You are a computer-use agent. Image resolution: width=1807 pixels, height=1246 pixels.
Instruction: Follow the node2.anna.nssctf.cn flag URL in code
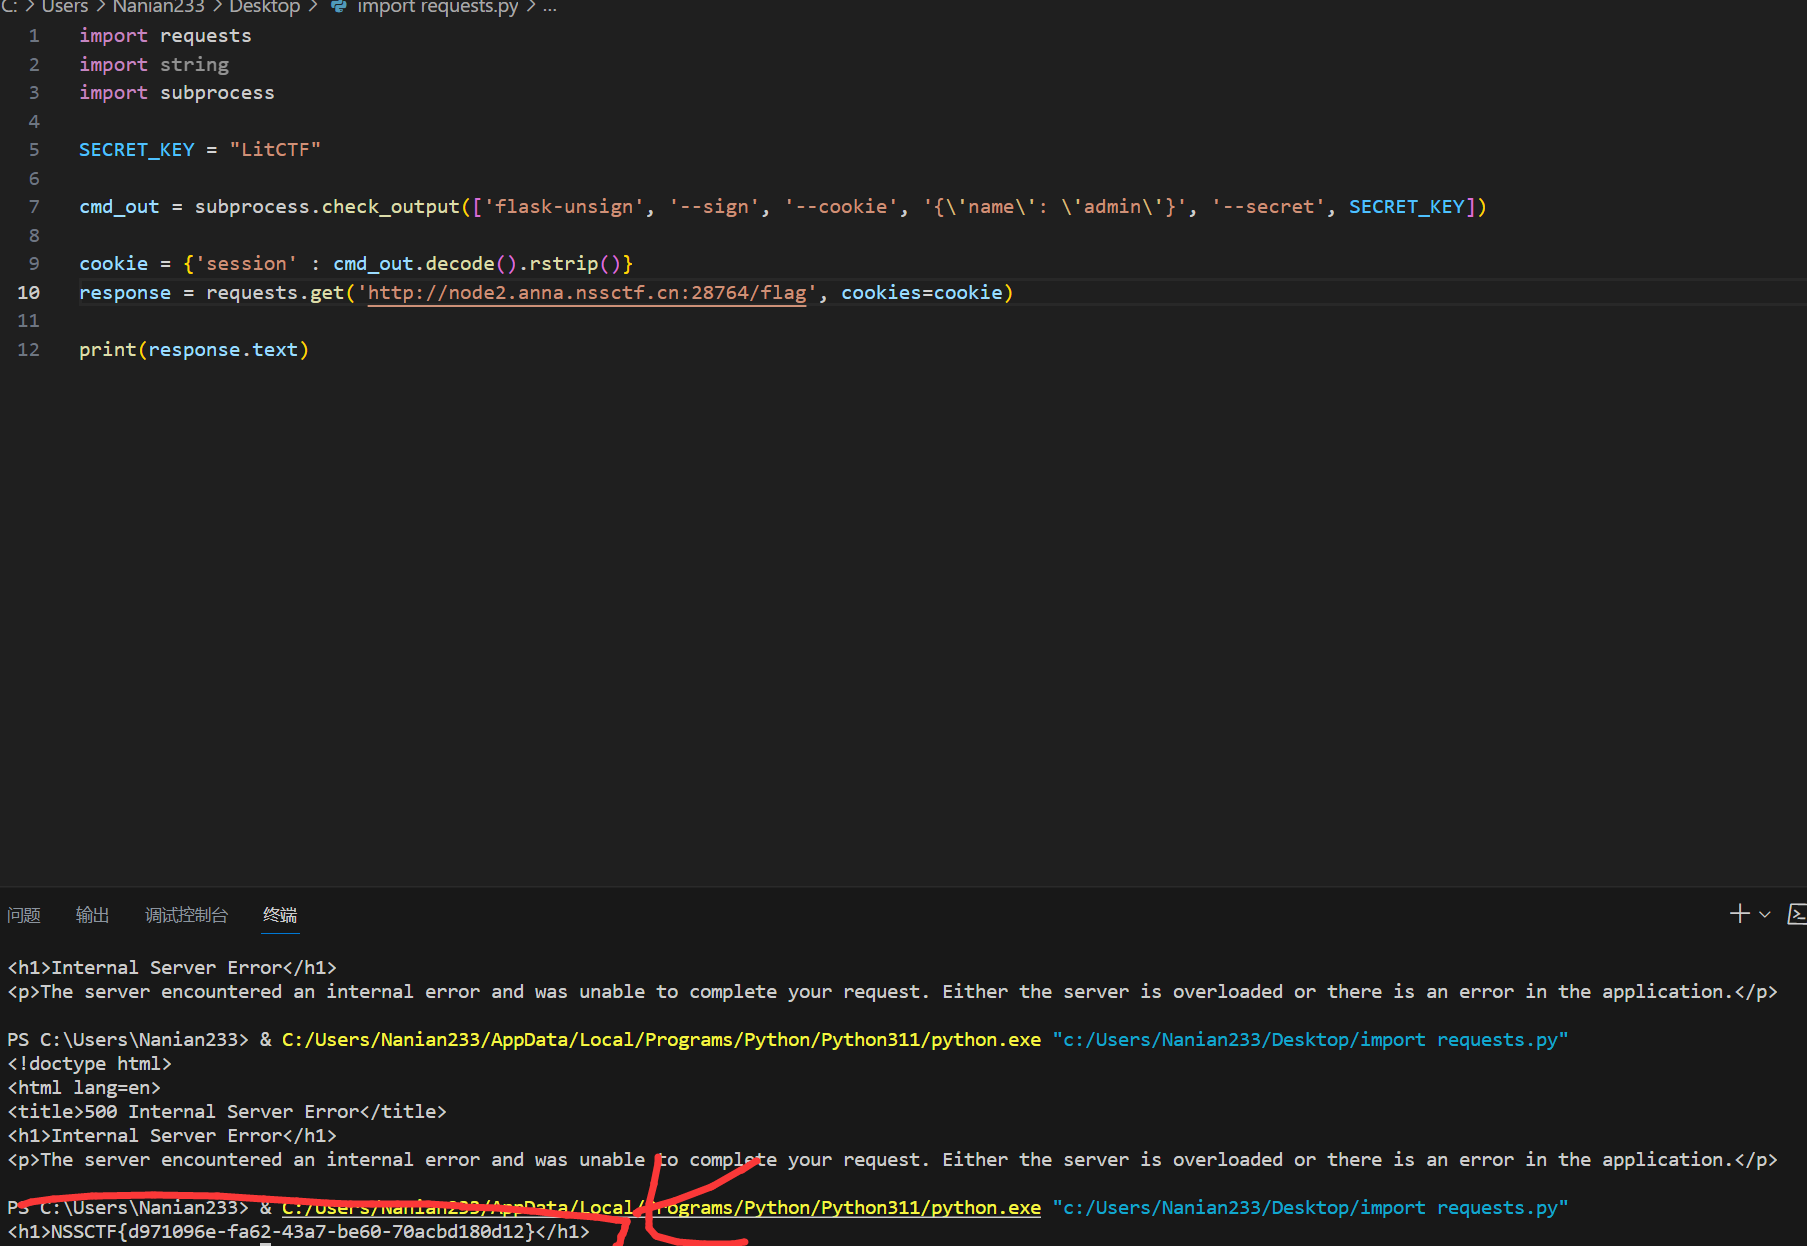click(587, 293)
